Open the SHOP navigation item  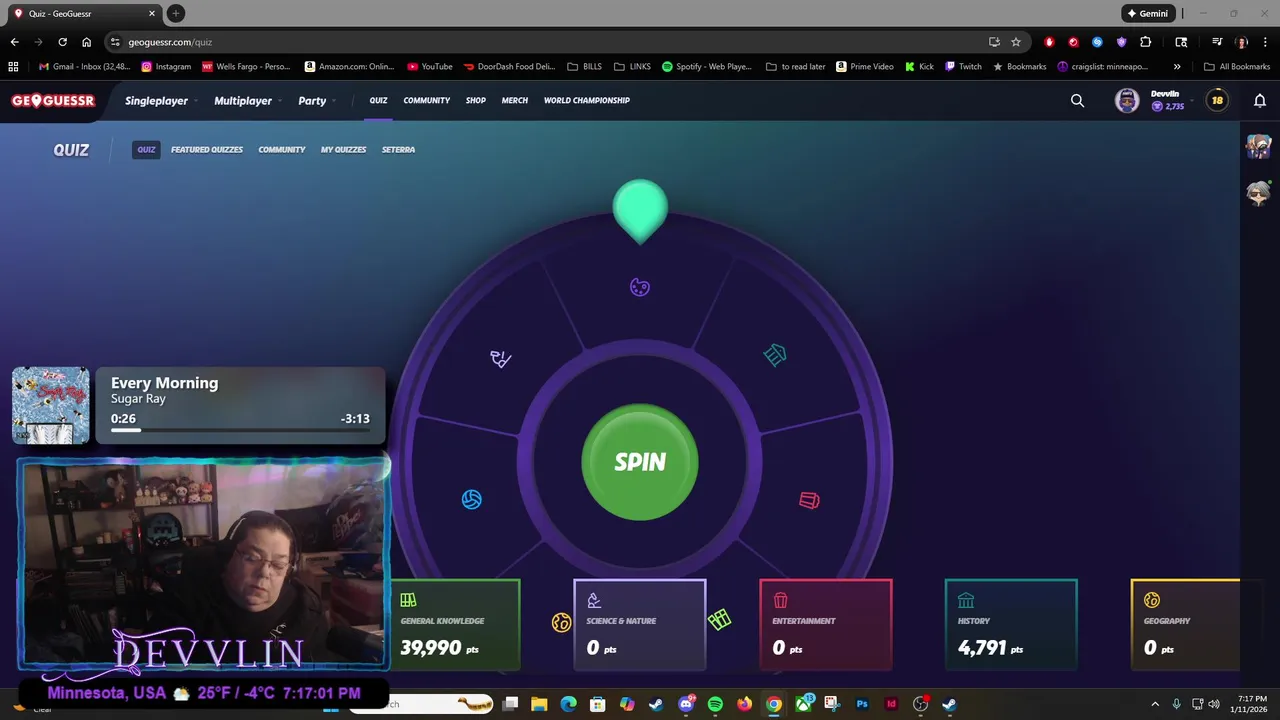[476, 101]
